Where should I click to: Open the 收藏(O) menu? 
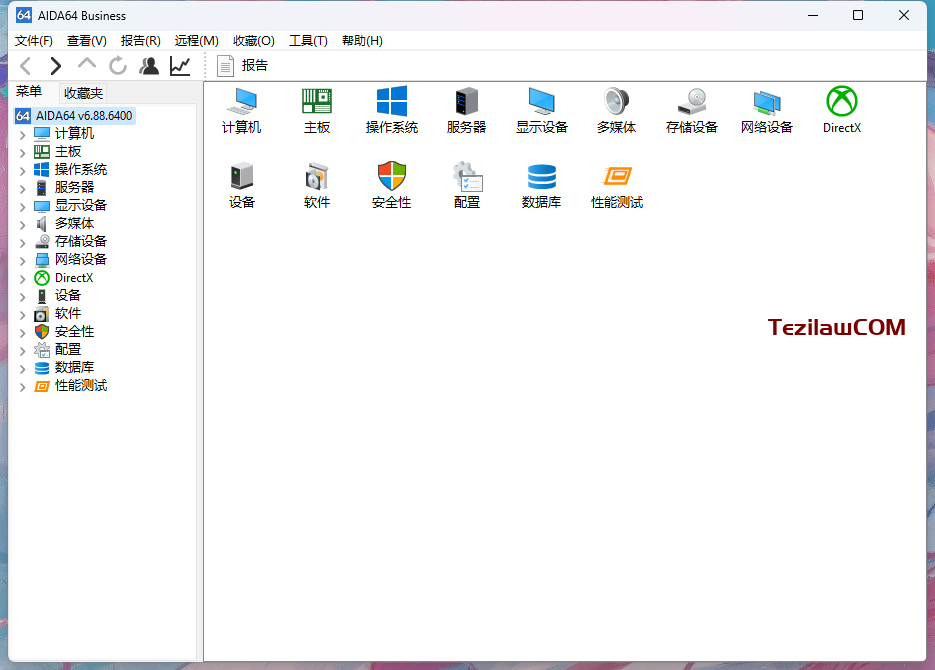(x=254, y=41)
